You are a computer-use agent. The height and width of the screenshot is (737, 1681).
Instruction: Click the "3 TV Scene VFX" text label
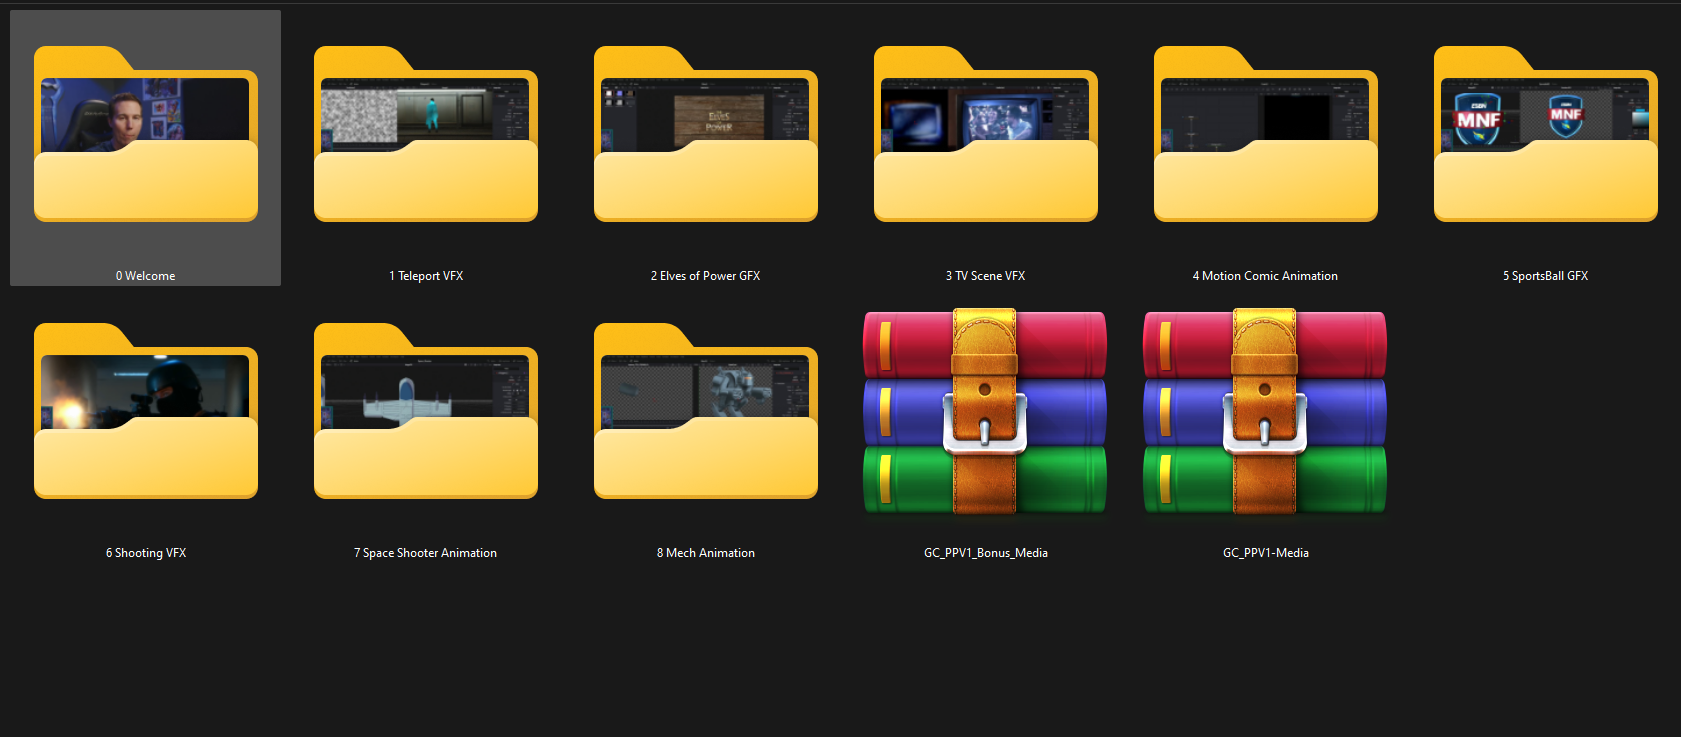pos(985,276)
